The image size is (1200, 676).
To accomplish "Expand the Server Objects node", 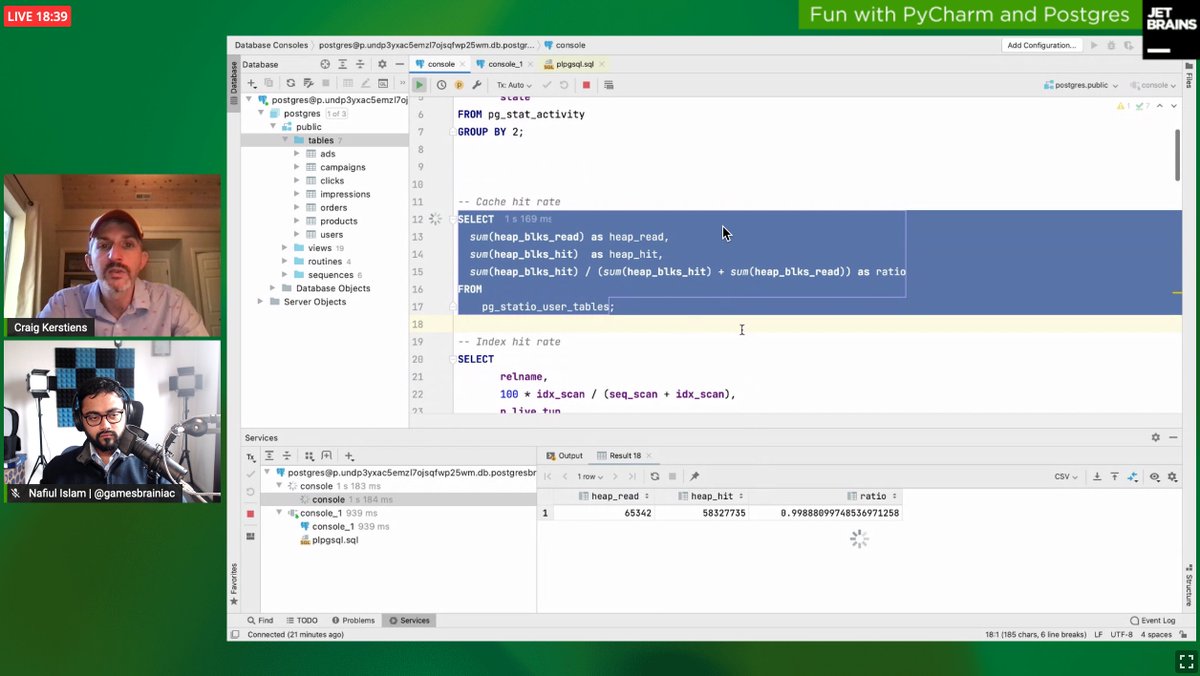I will pos(260,301).
